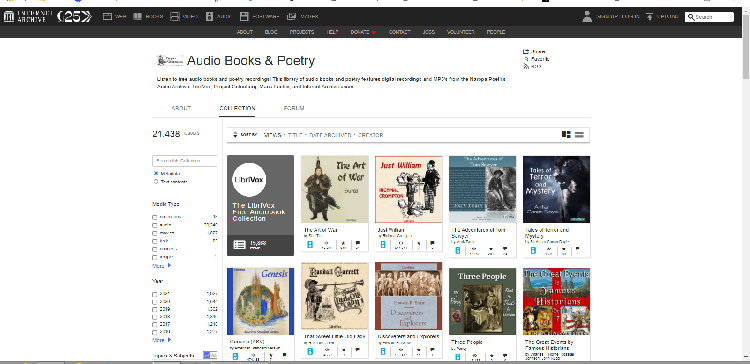Viewport: 750px width, 364px height.
Task: Check the collections Media Type checkbox
Action: pos(154,218)
